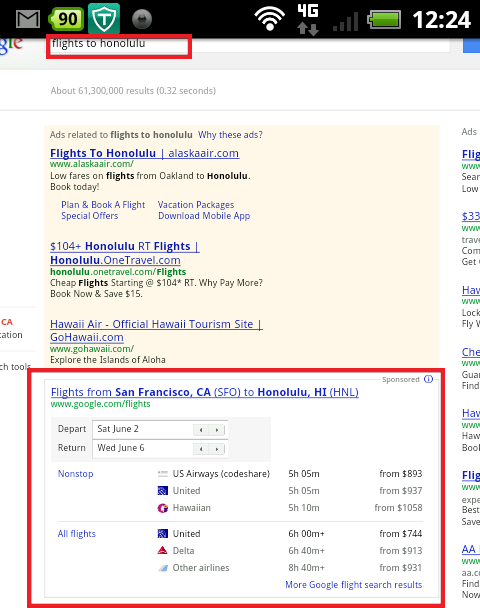Select the All flights filter

pyautogui.click(x=76, y=534)
